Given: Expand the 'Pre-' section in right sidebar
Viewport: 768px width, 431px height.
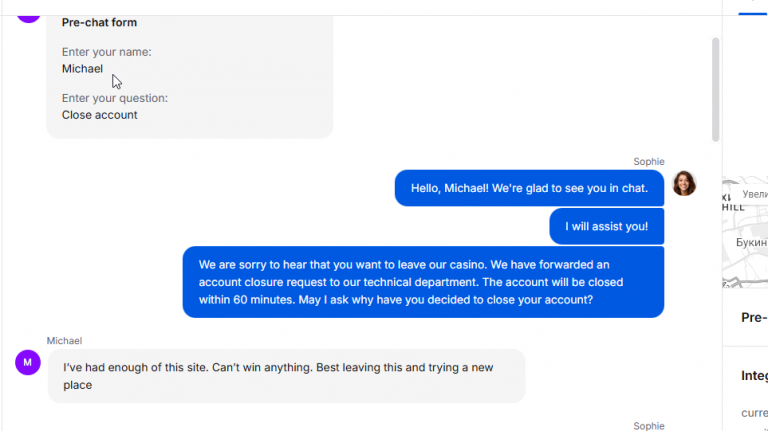Looking at the screenshot, I should [x=754, y=318].
